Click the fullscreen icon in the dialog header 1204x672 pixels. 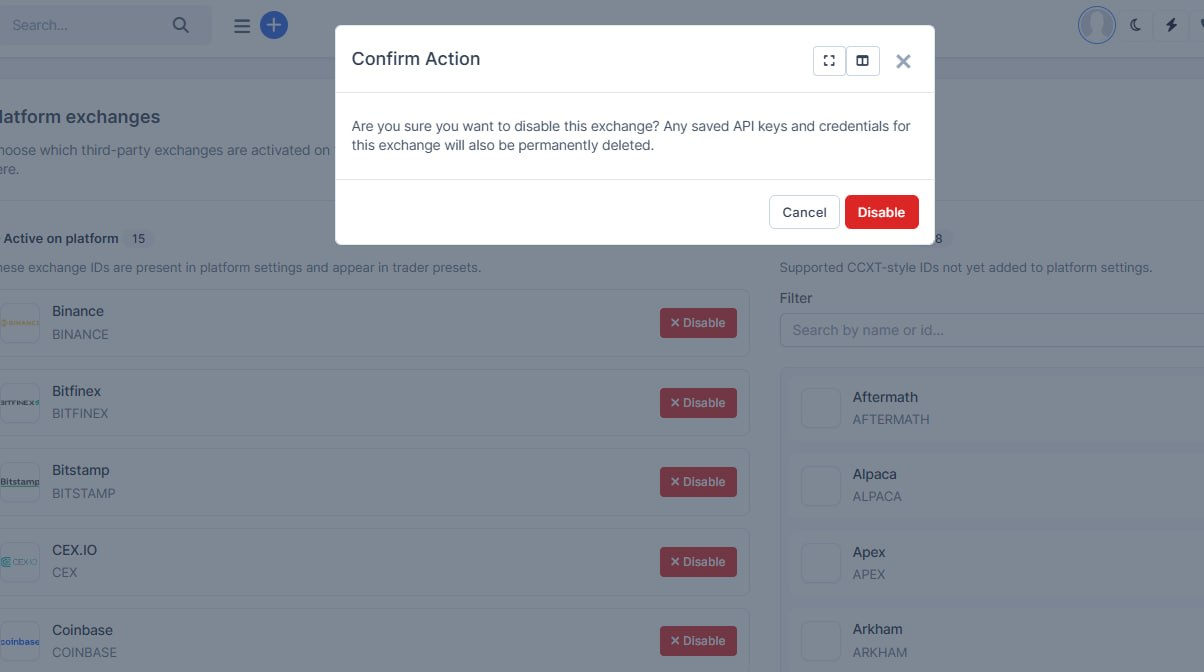coord(829,61)
